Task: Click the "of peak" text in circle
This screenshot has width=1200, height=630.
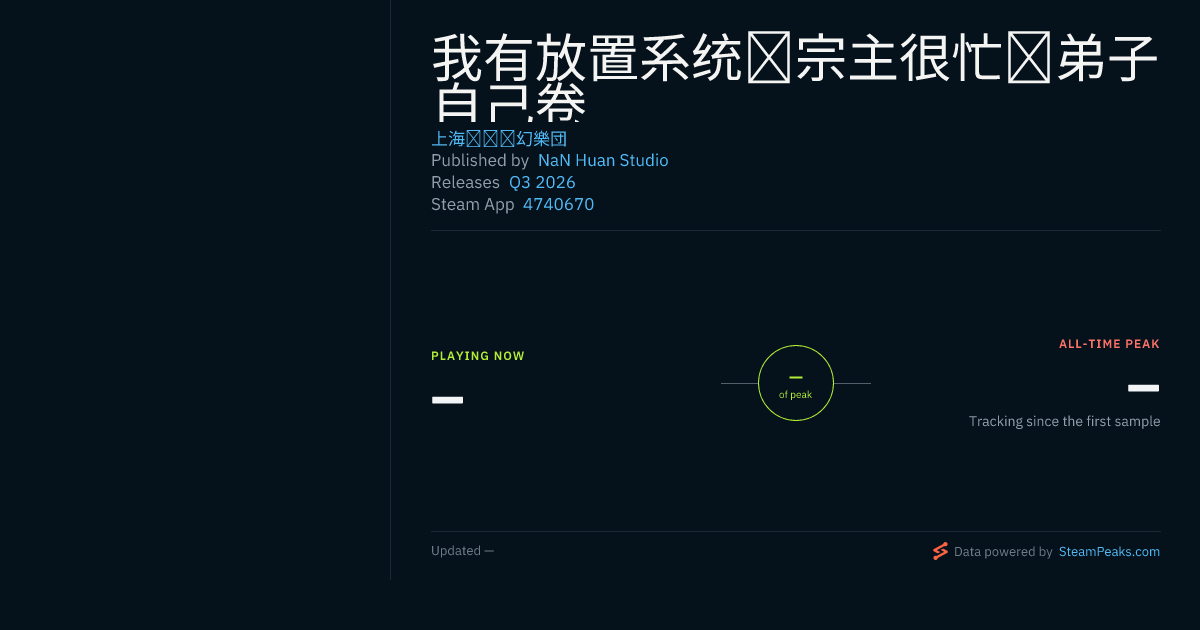Action: pyautogui.click(x=796, y=395)
